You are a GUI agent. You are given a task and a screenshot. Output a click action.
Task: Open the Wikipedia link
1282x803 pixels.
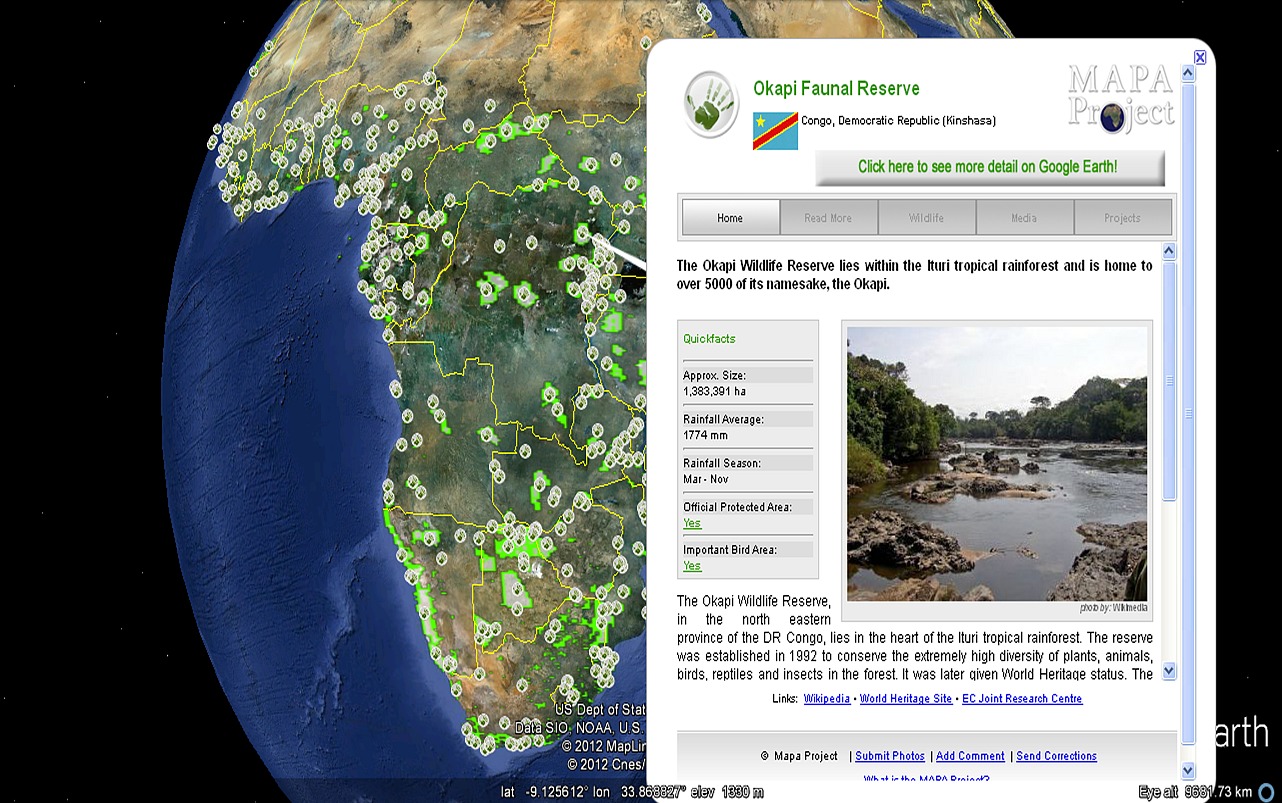point(827,699)
